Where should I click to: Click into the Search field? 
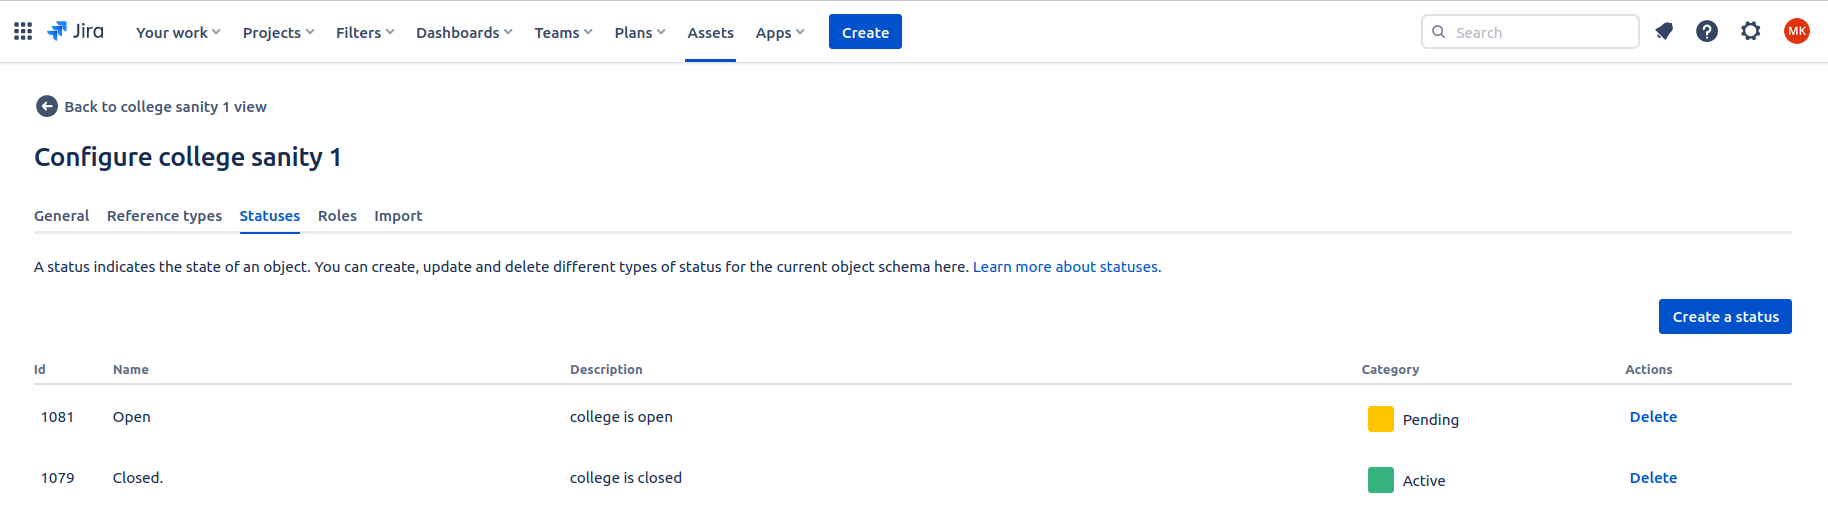(1540, 32)
